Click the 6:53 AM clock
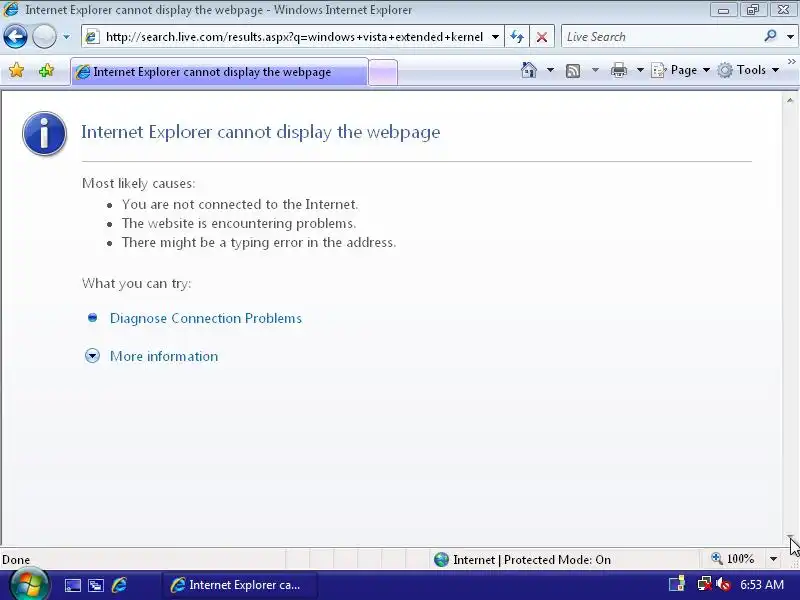Image resolution: width=800 pixels, height=600 pixels. click(x=762, y=585)
